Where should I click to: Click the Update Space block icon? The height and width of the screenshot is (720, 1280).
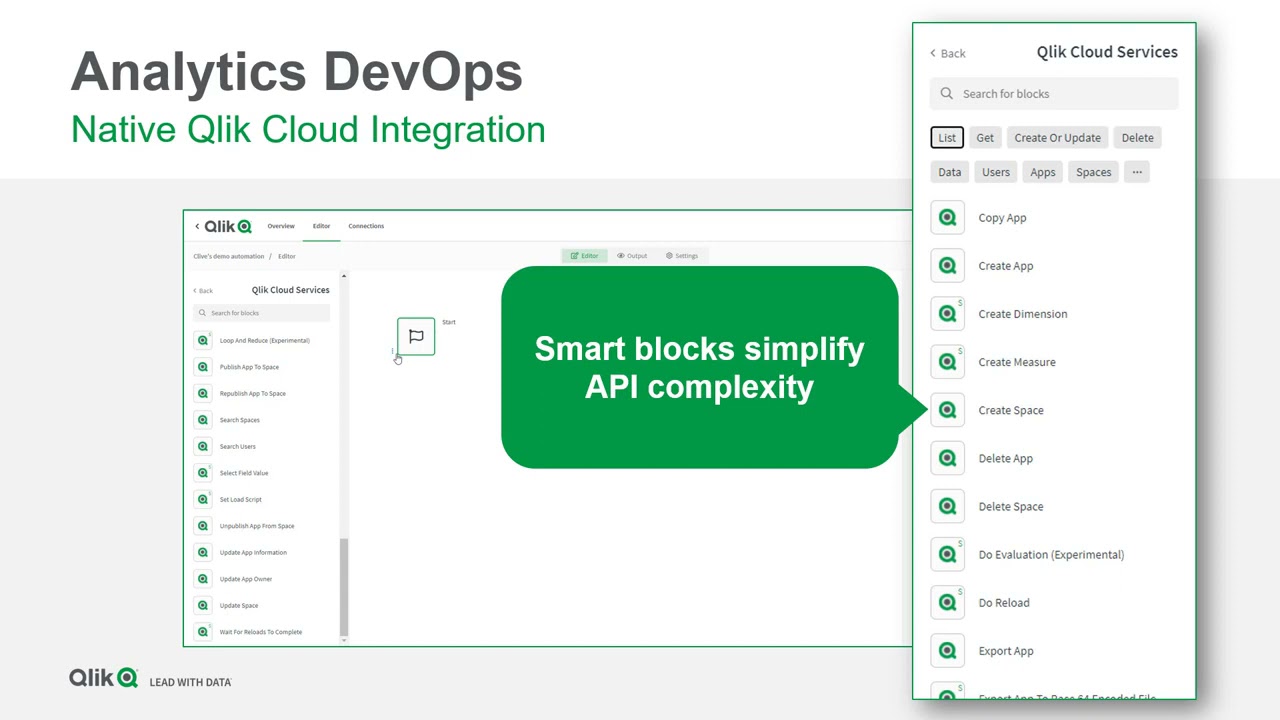(x=203, y=605)
